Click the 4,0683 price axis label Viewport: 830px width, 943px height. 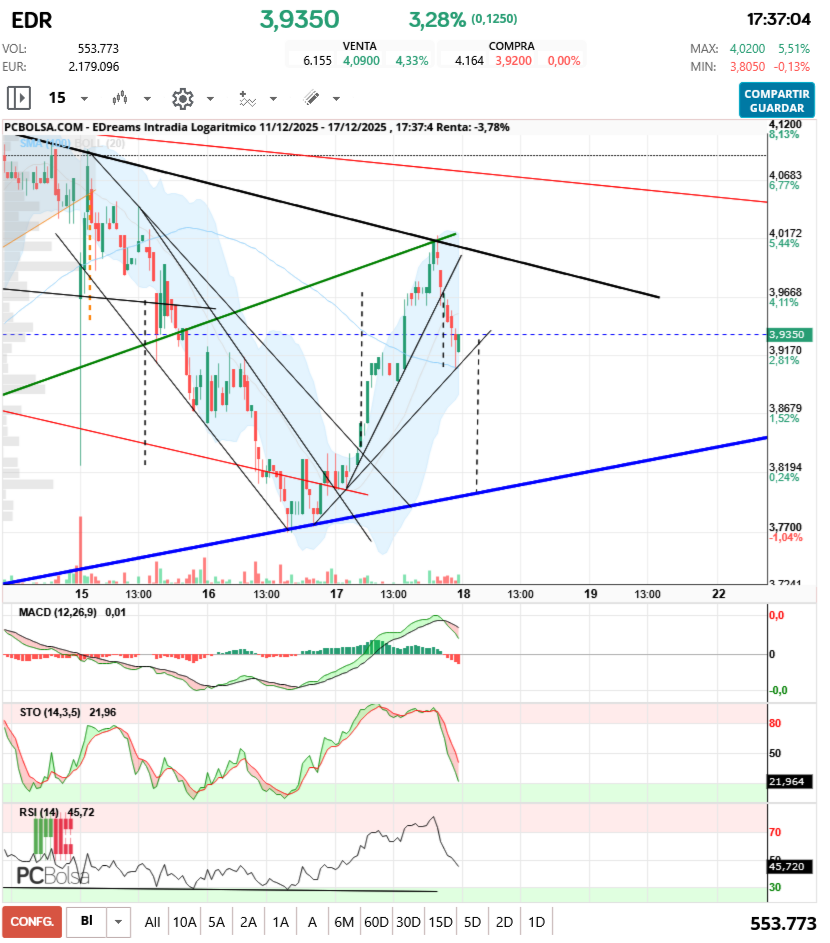(785, 175)
